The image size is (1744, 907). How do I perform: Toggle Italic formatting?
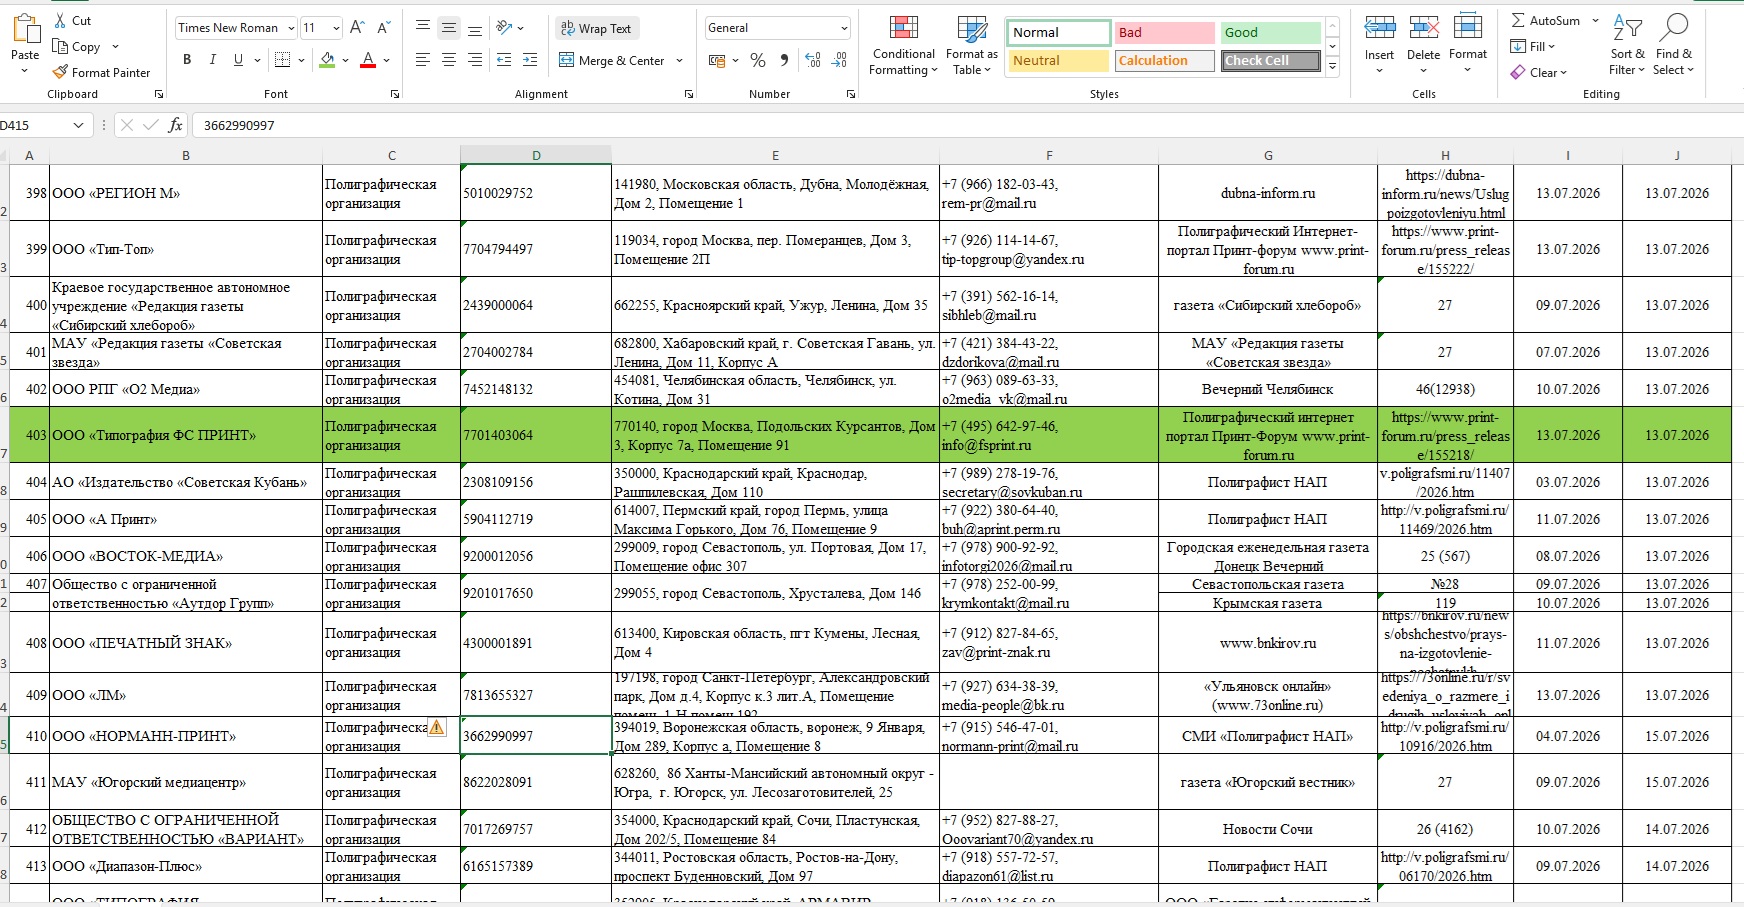coord(212,60)
